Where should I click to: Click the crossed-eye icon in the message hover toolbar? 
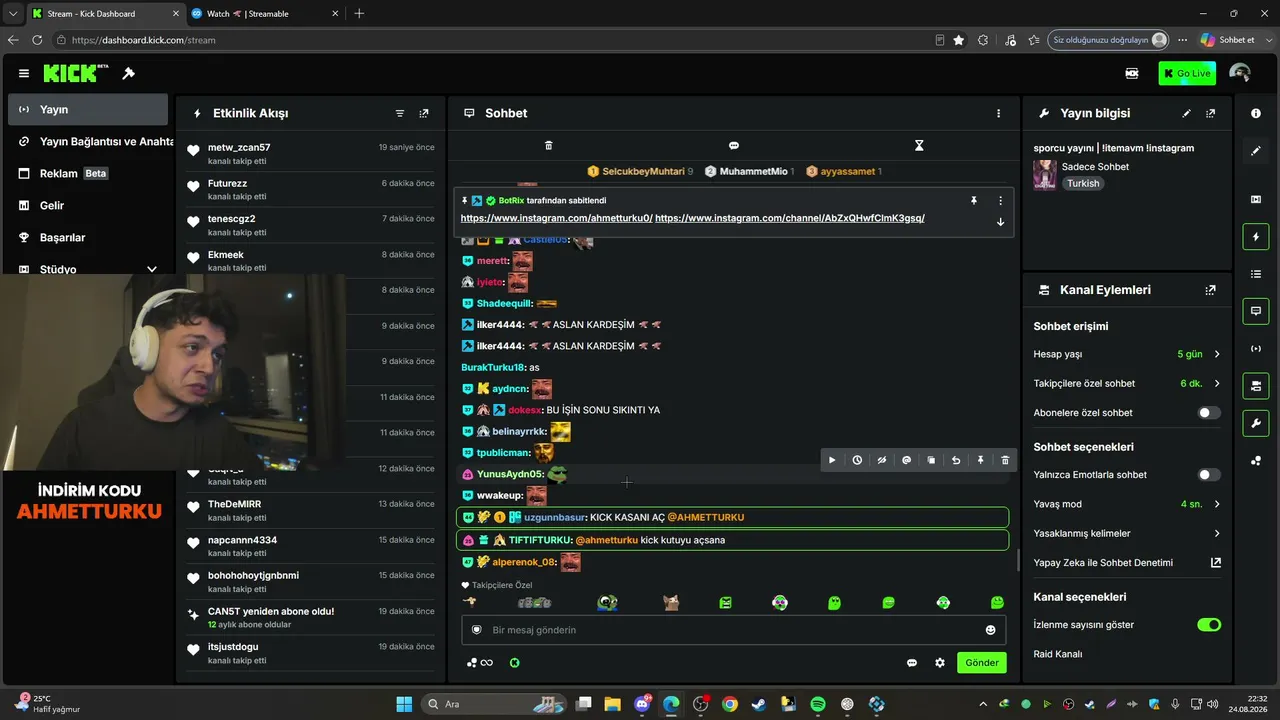pyautogui.click(x=882, y=460)
